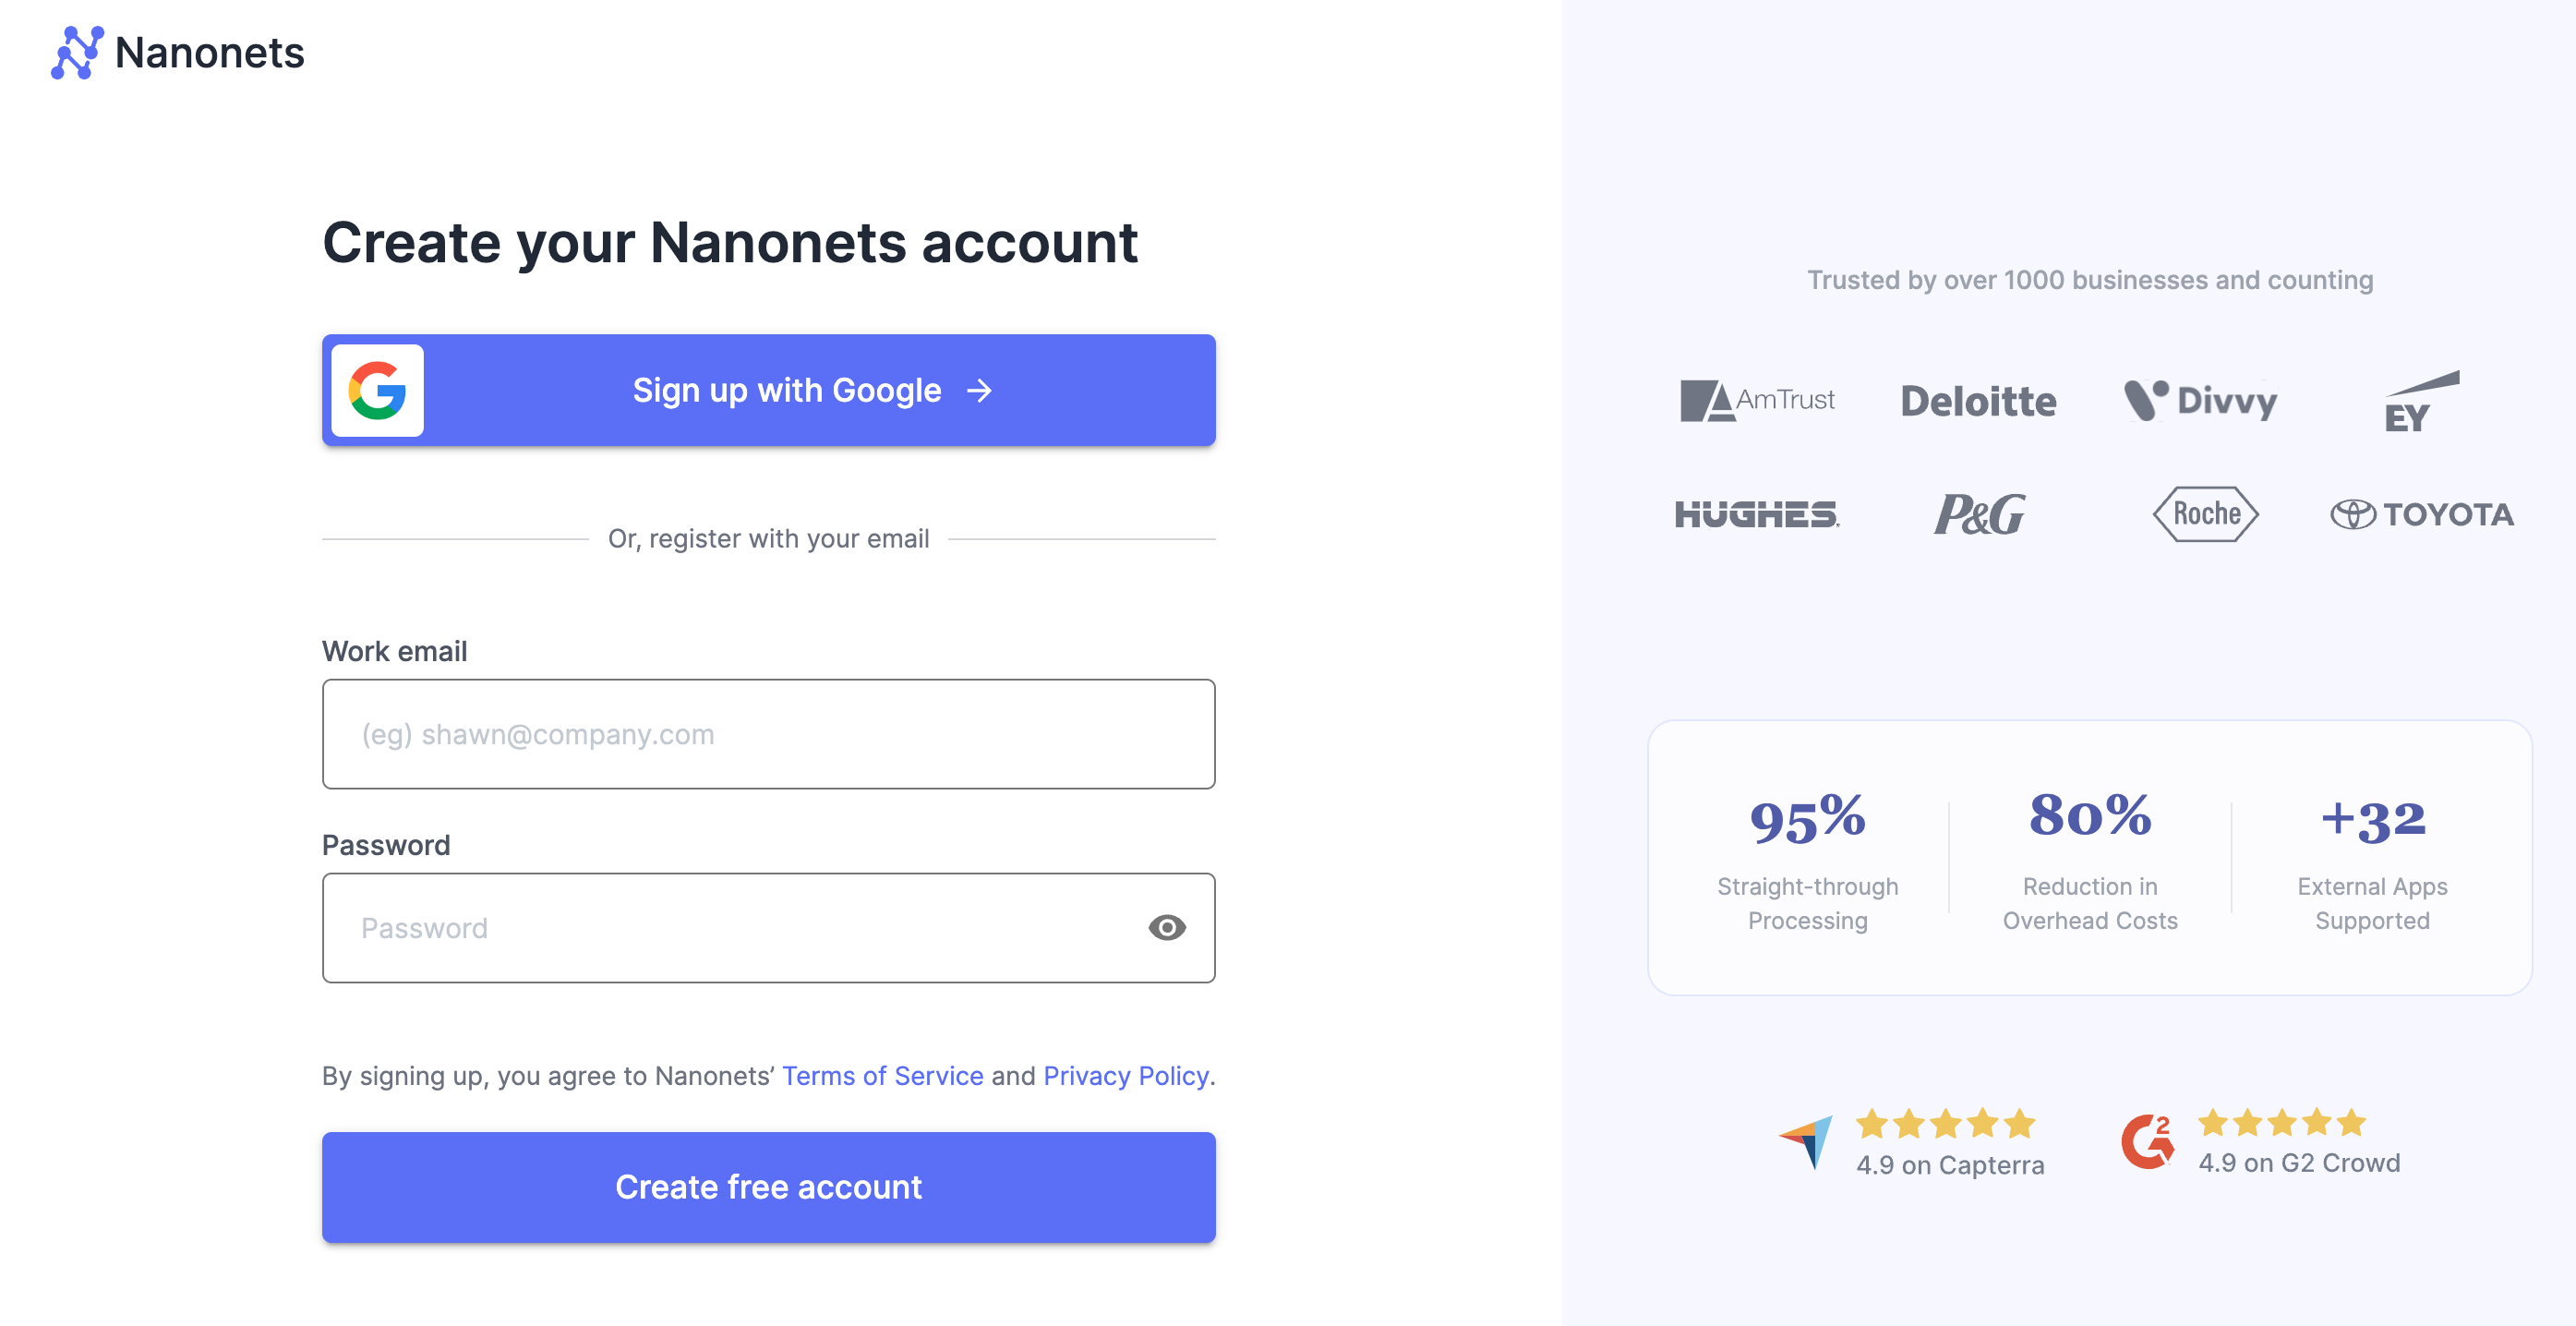Click the EY company logo
This screenshot has width=2576, height=1326.
coord(2420,402)
